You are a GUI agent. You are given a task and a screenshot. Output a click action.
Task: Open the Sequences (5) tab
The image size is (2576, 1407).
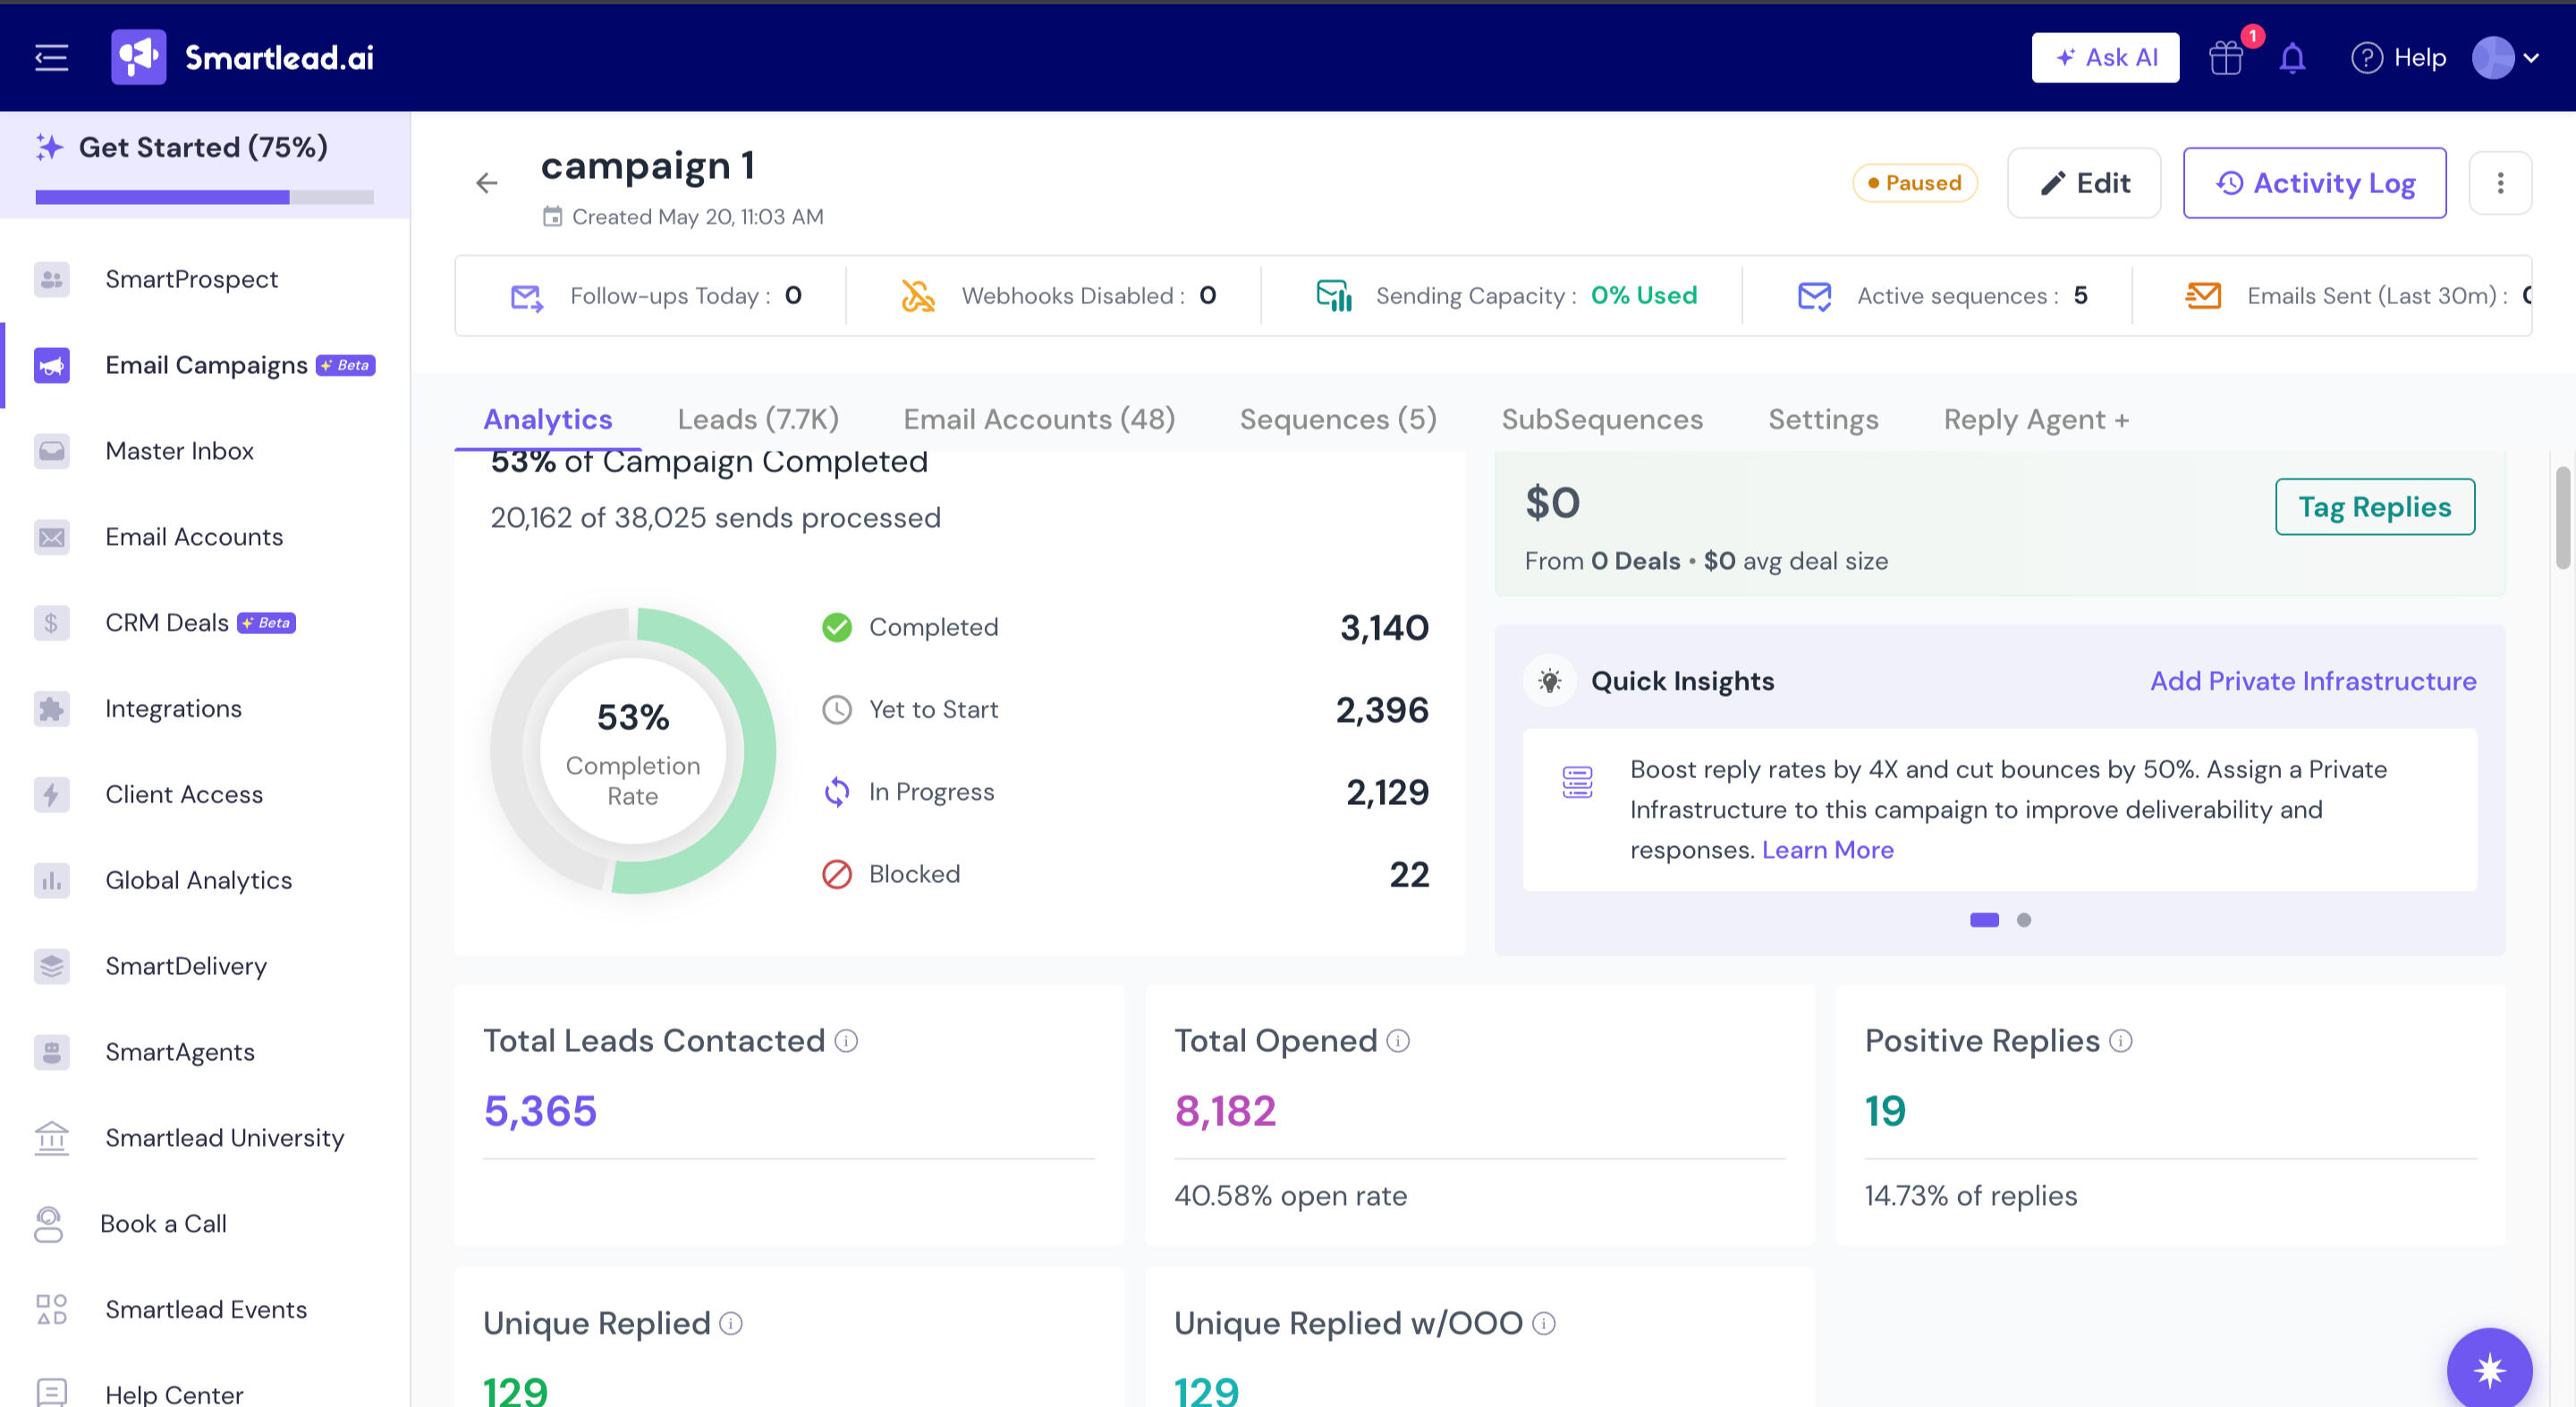(1338, 419)
